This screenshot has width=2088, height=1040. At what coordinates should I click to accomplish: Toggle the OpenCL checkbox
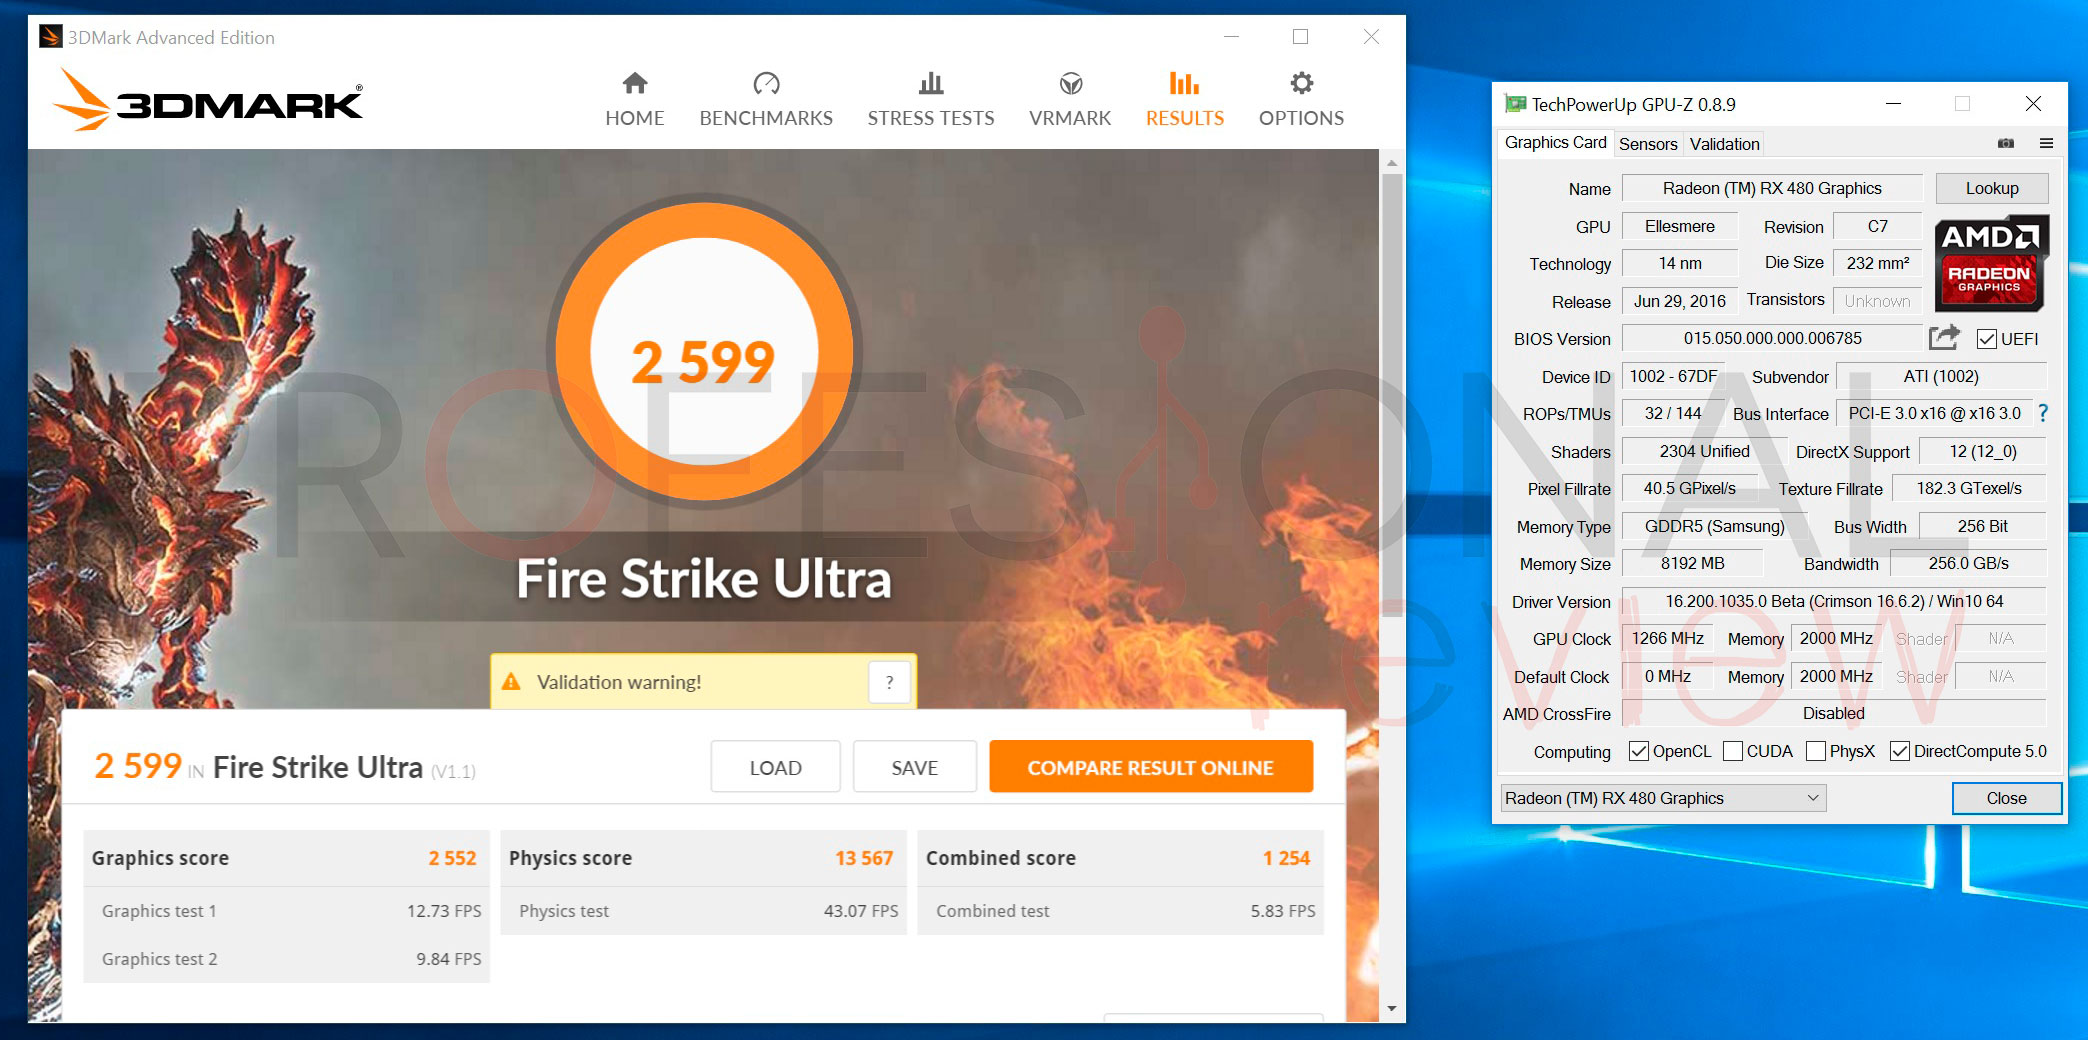coord(1638,751)
